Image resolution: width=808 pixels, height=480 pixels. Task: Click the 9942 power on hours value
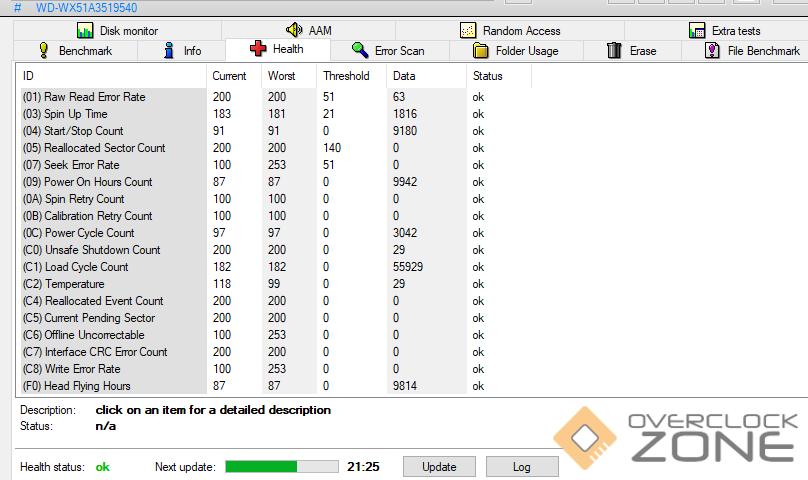click(405, 182)
